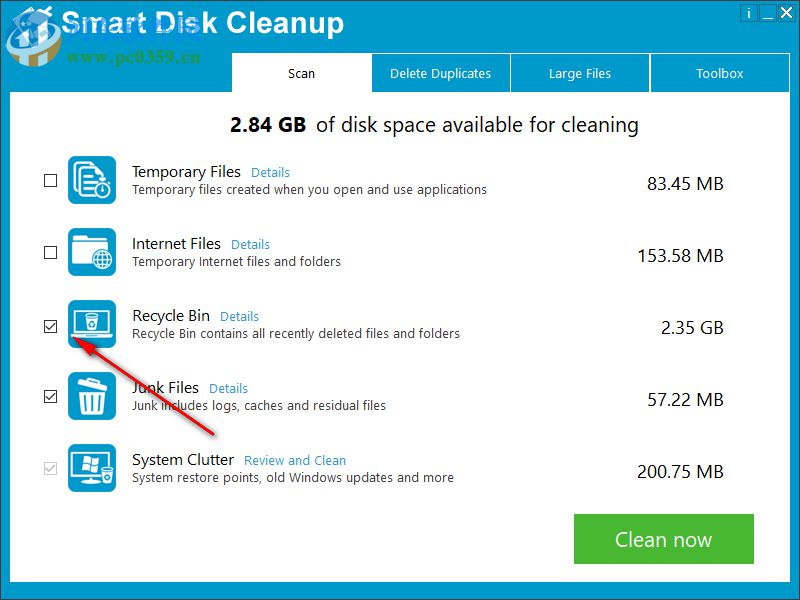Check the Internet Files checkbox
This screenshot has height=600, width=800.
tap(50, 253)
